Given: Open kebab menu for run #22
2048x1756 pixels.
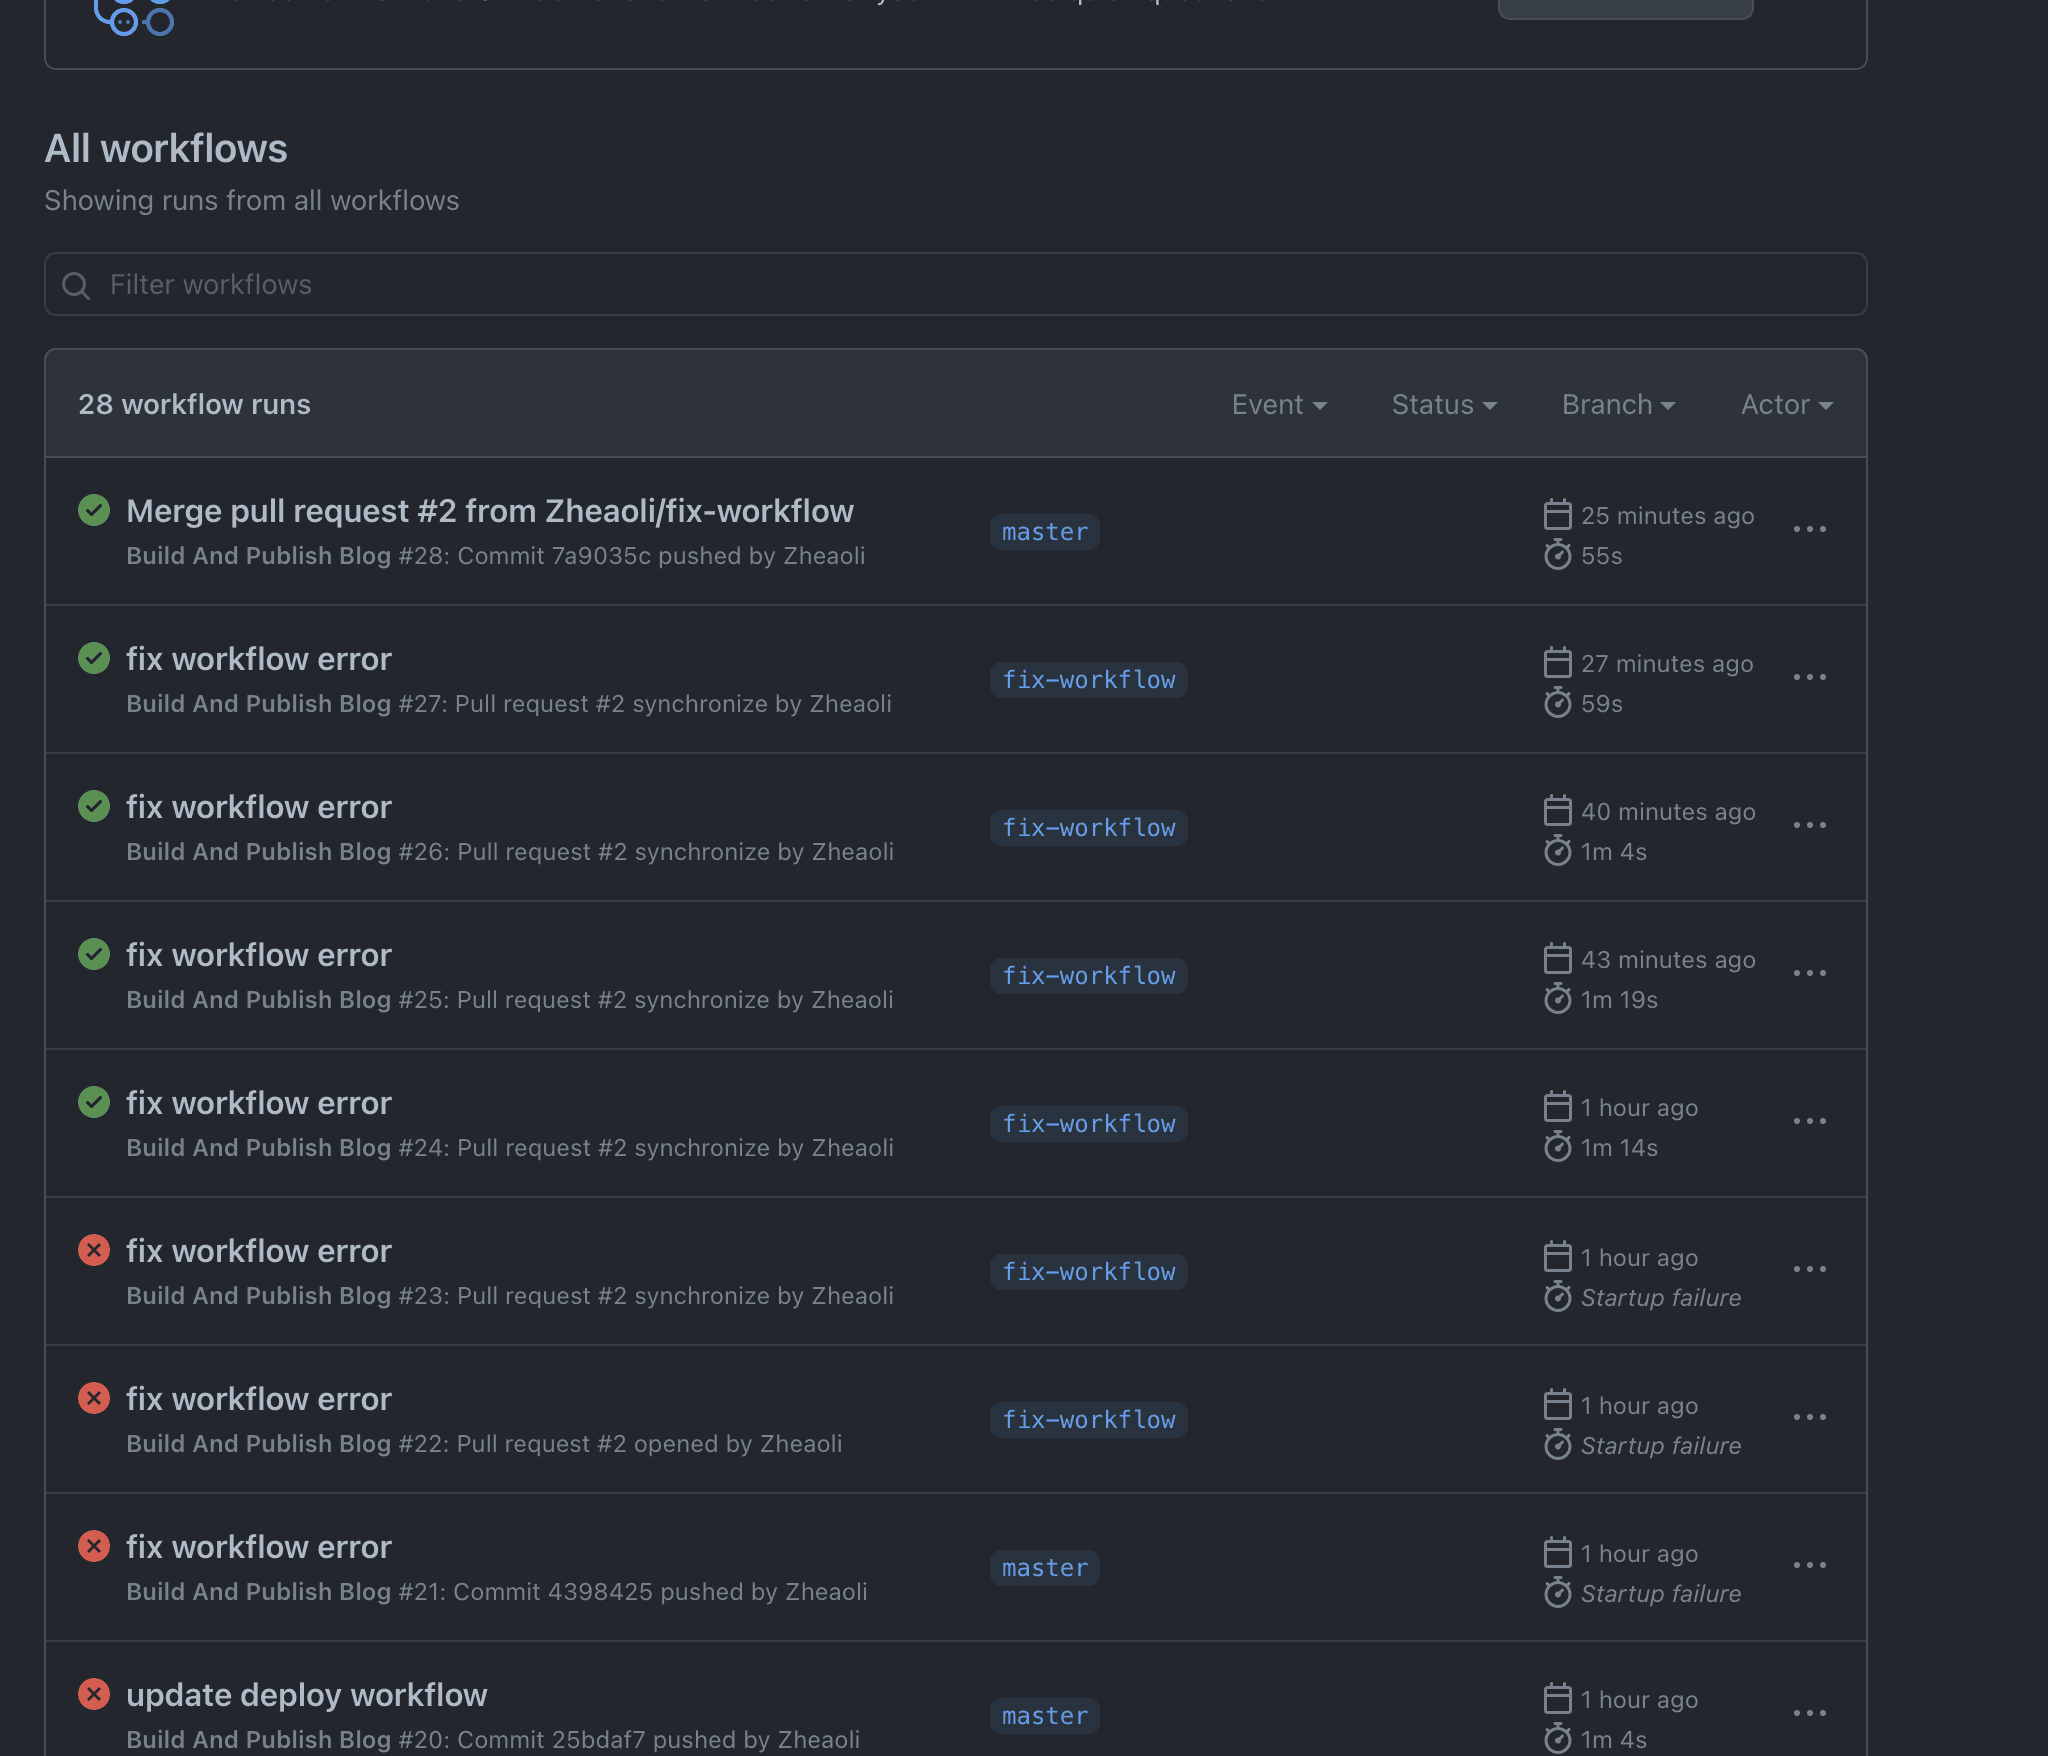Looking at the screenshot, I should (x=1809, y=1418).
